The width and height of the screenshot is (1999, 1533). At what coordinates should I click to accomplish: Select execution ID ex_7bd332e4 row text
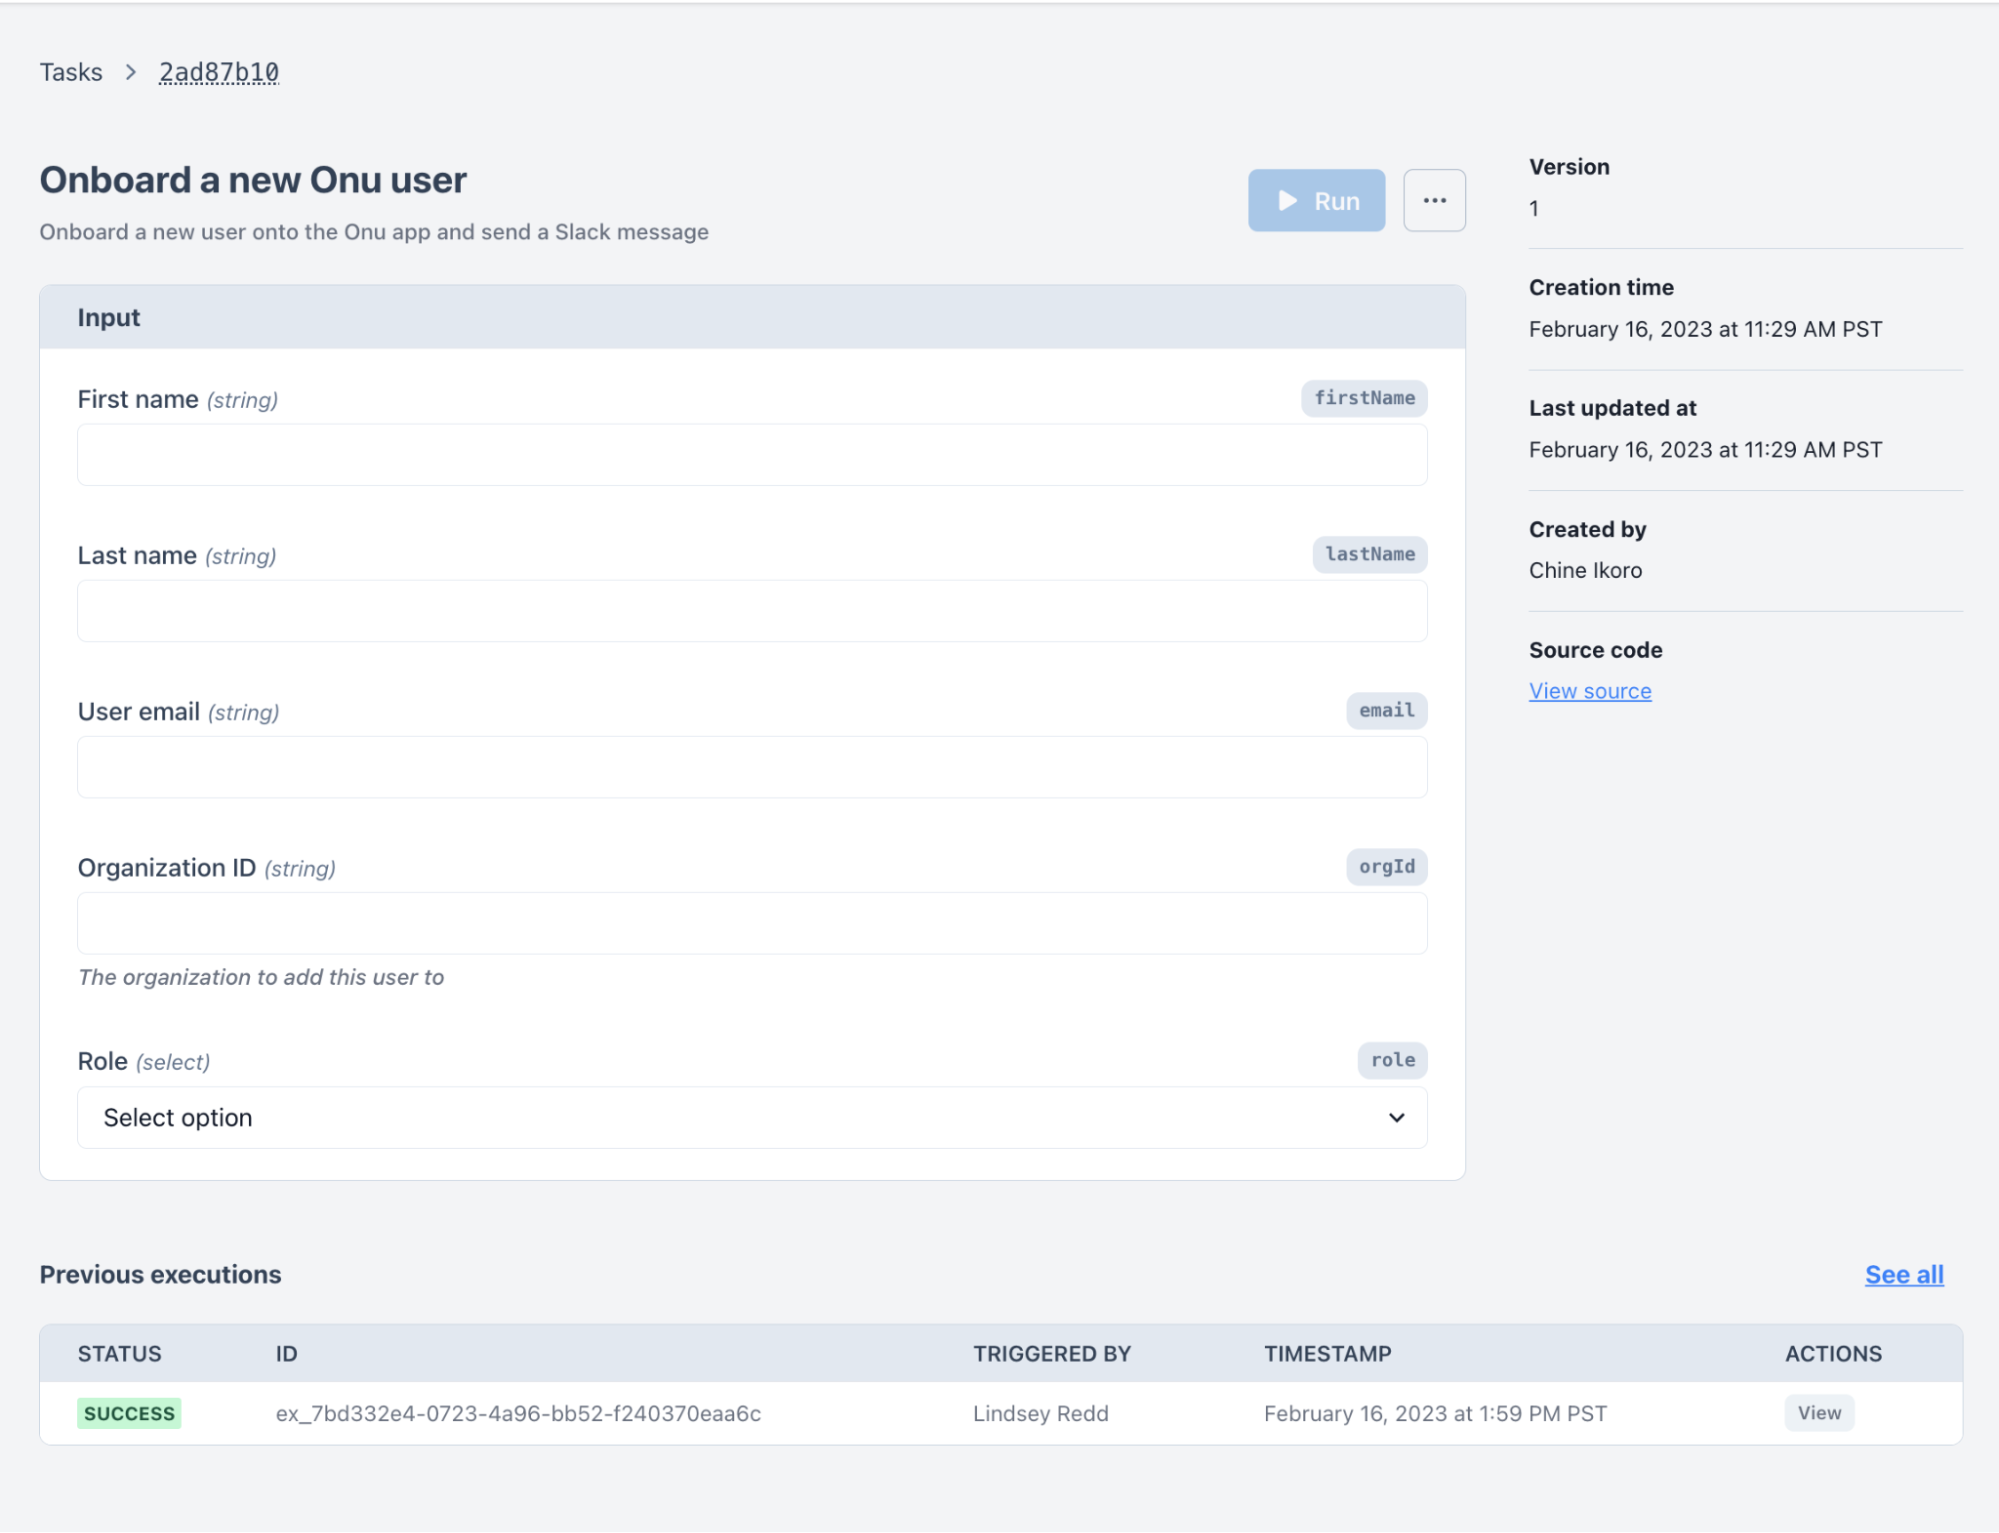click(518, 1413)
